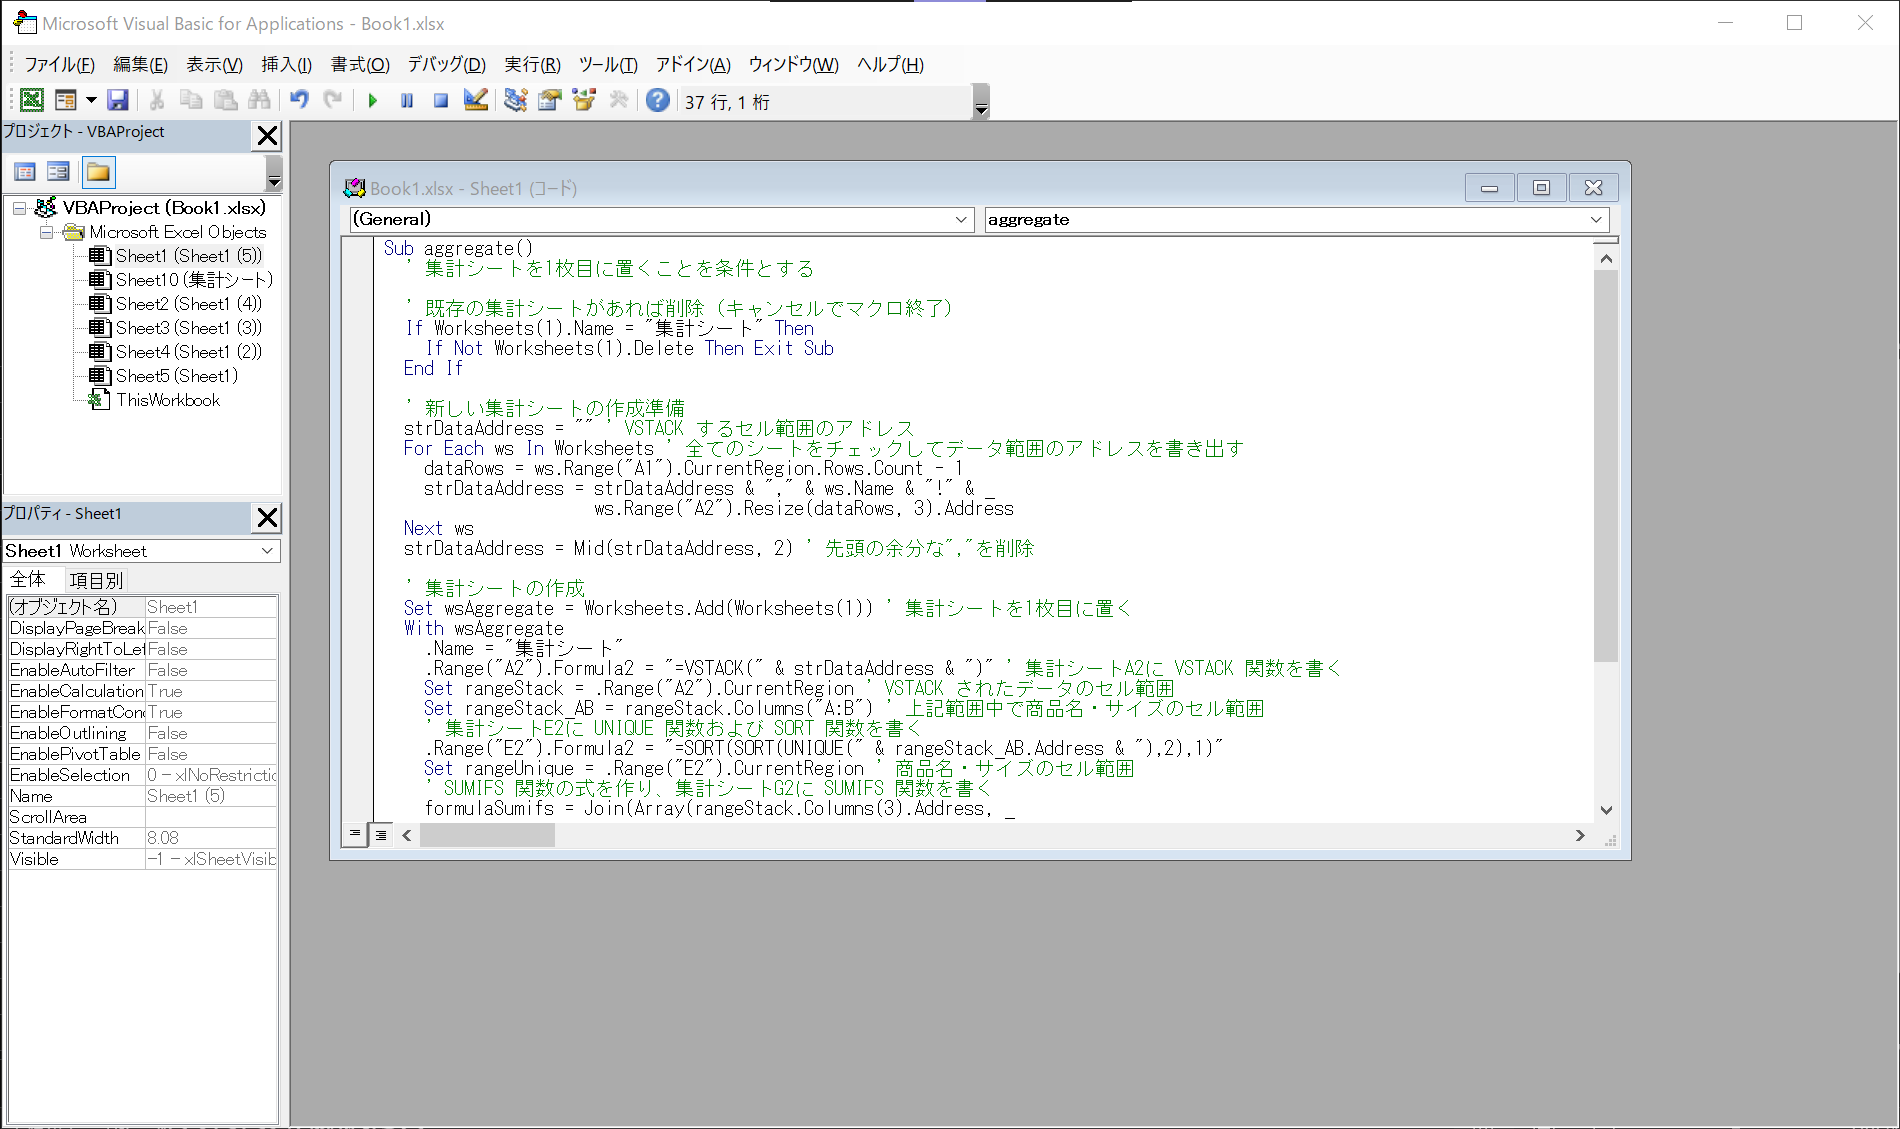The image size is (1900, 1129).
Task: Run the macro with the play icon
Action: tap(373, 100)
